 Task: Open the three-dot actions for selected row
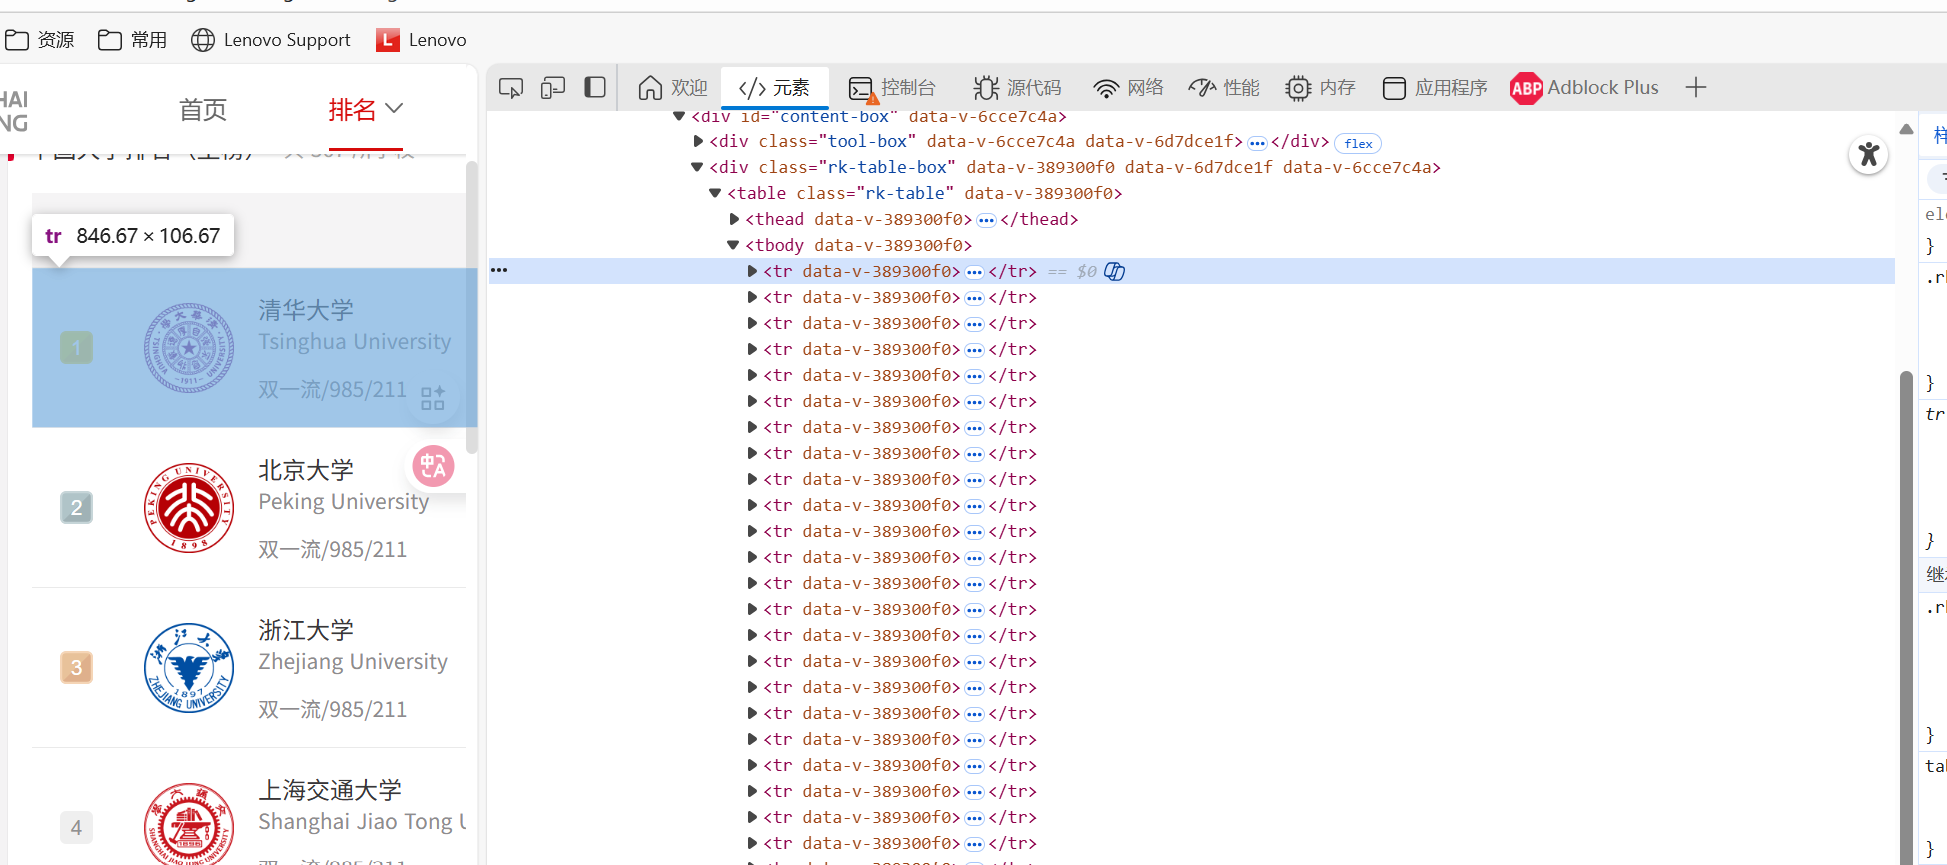(499, 270)
